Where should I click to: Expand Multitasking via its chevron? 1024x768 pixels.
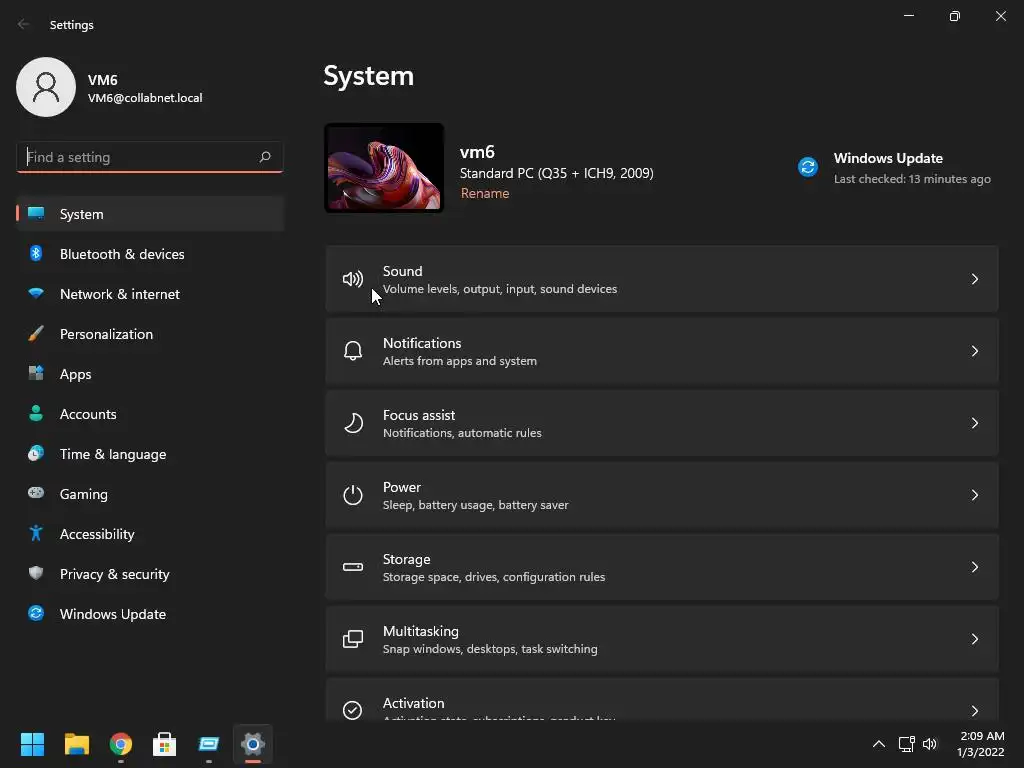click(x=974, y=639)
